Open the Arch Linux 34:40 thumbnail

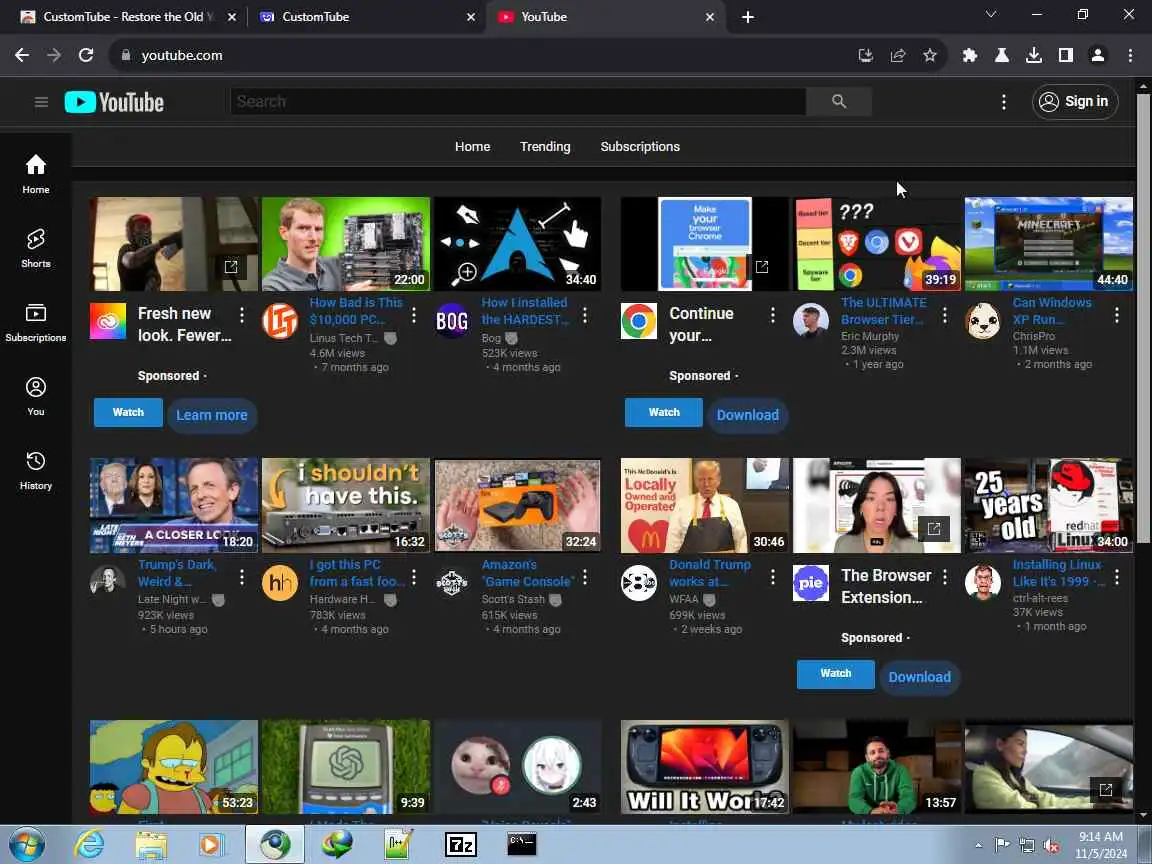(517, 244)
